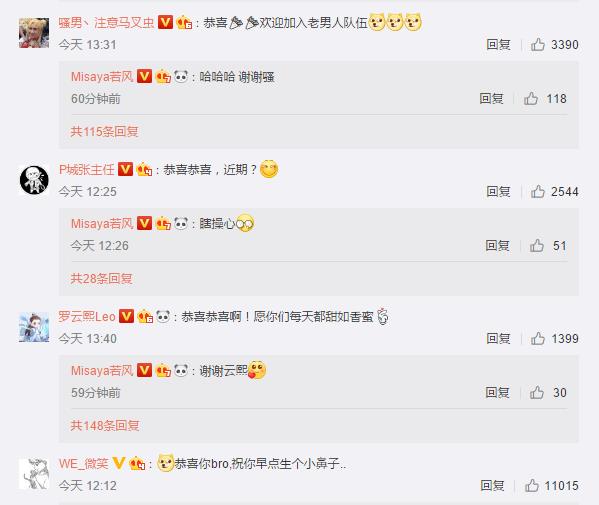Open Misaya若风 profile from 哈哈哈 reply
Viewport: 599px width, 505px height.
click(102, 77)
